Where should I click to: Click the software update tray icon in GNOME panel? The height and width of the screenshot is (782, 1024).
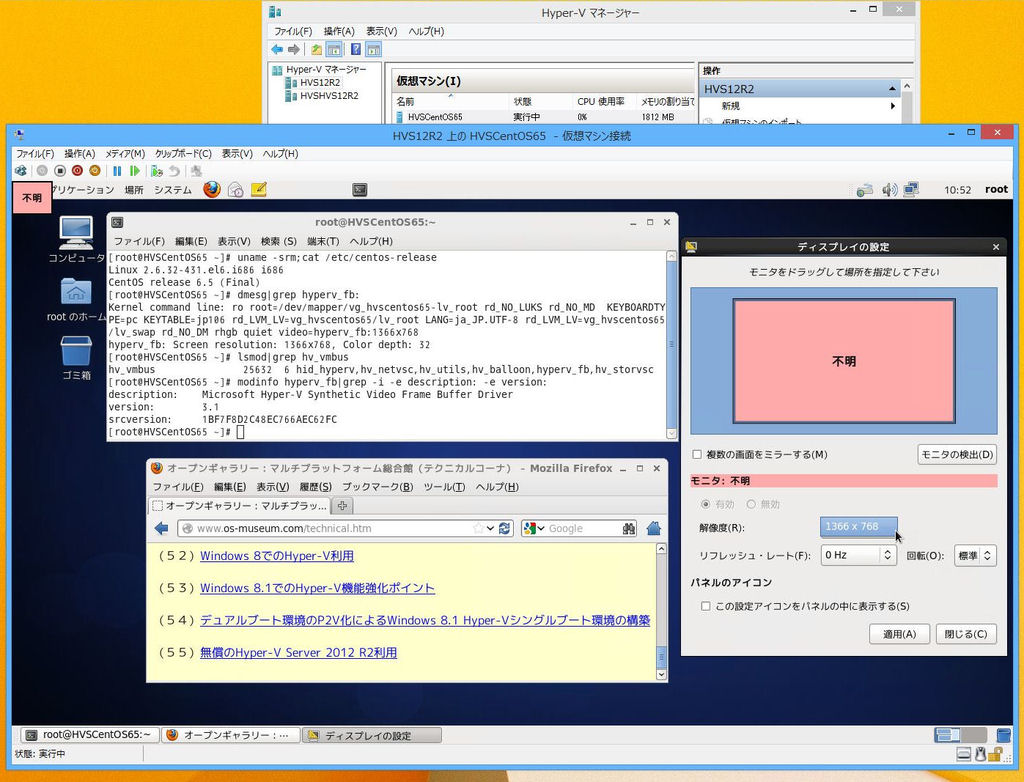(865, 190)
